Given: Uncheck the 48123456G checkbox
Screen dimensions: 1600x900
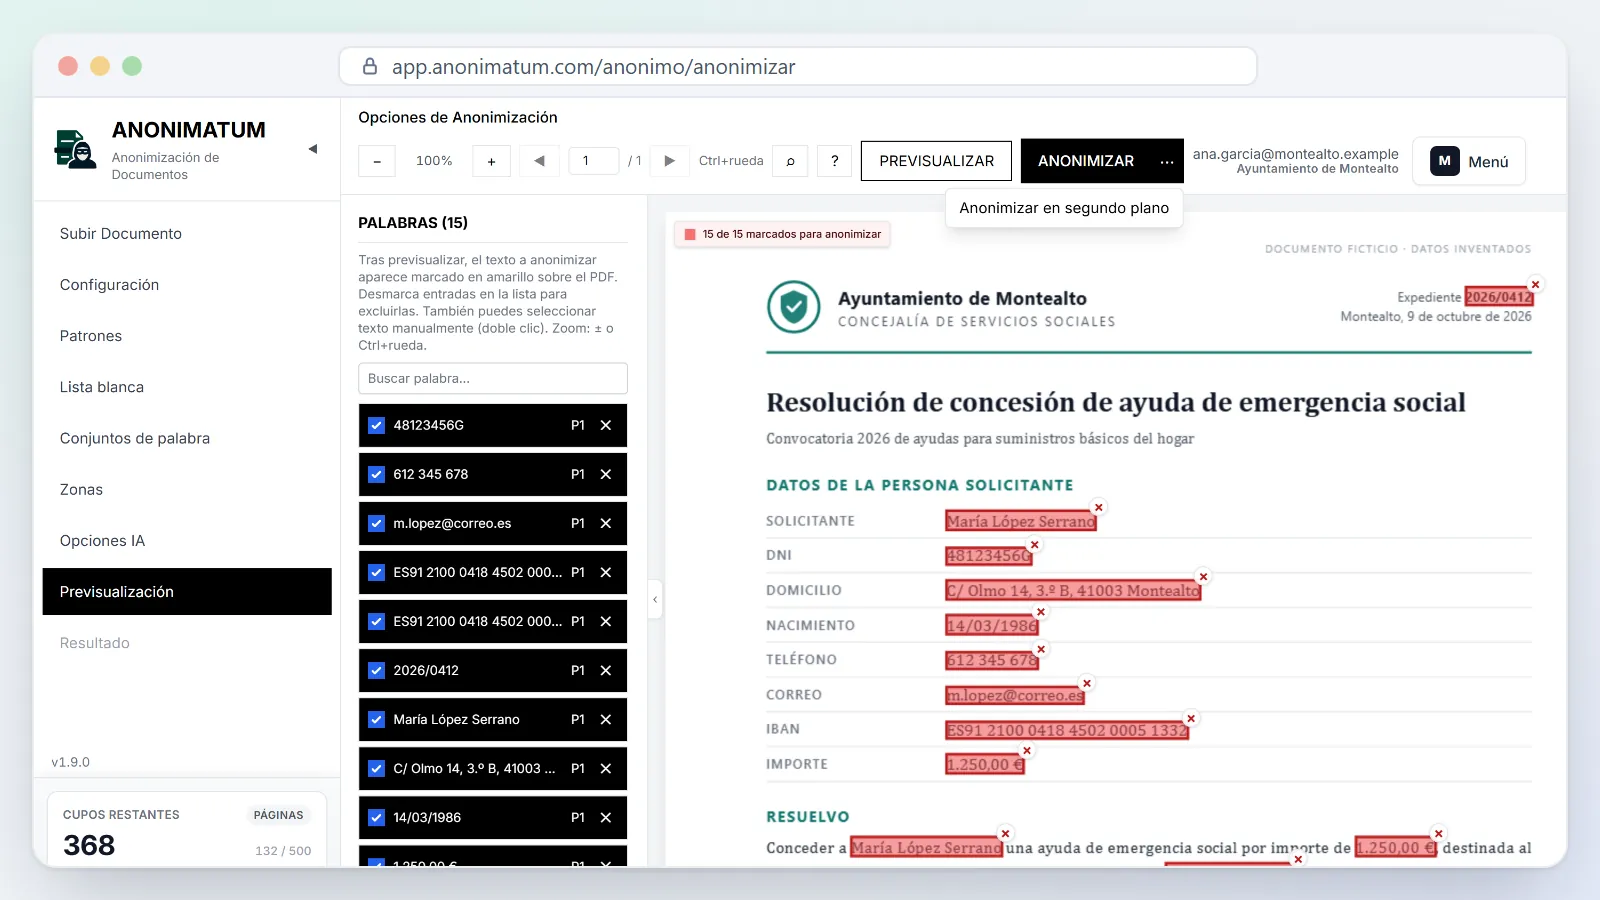Looking at the screenshot, I should click(377, 425).
